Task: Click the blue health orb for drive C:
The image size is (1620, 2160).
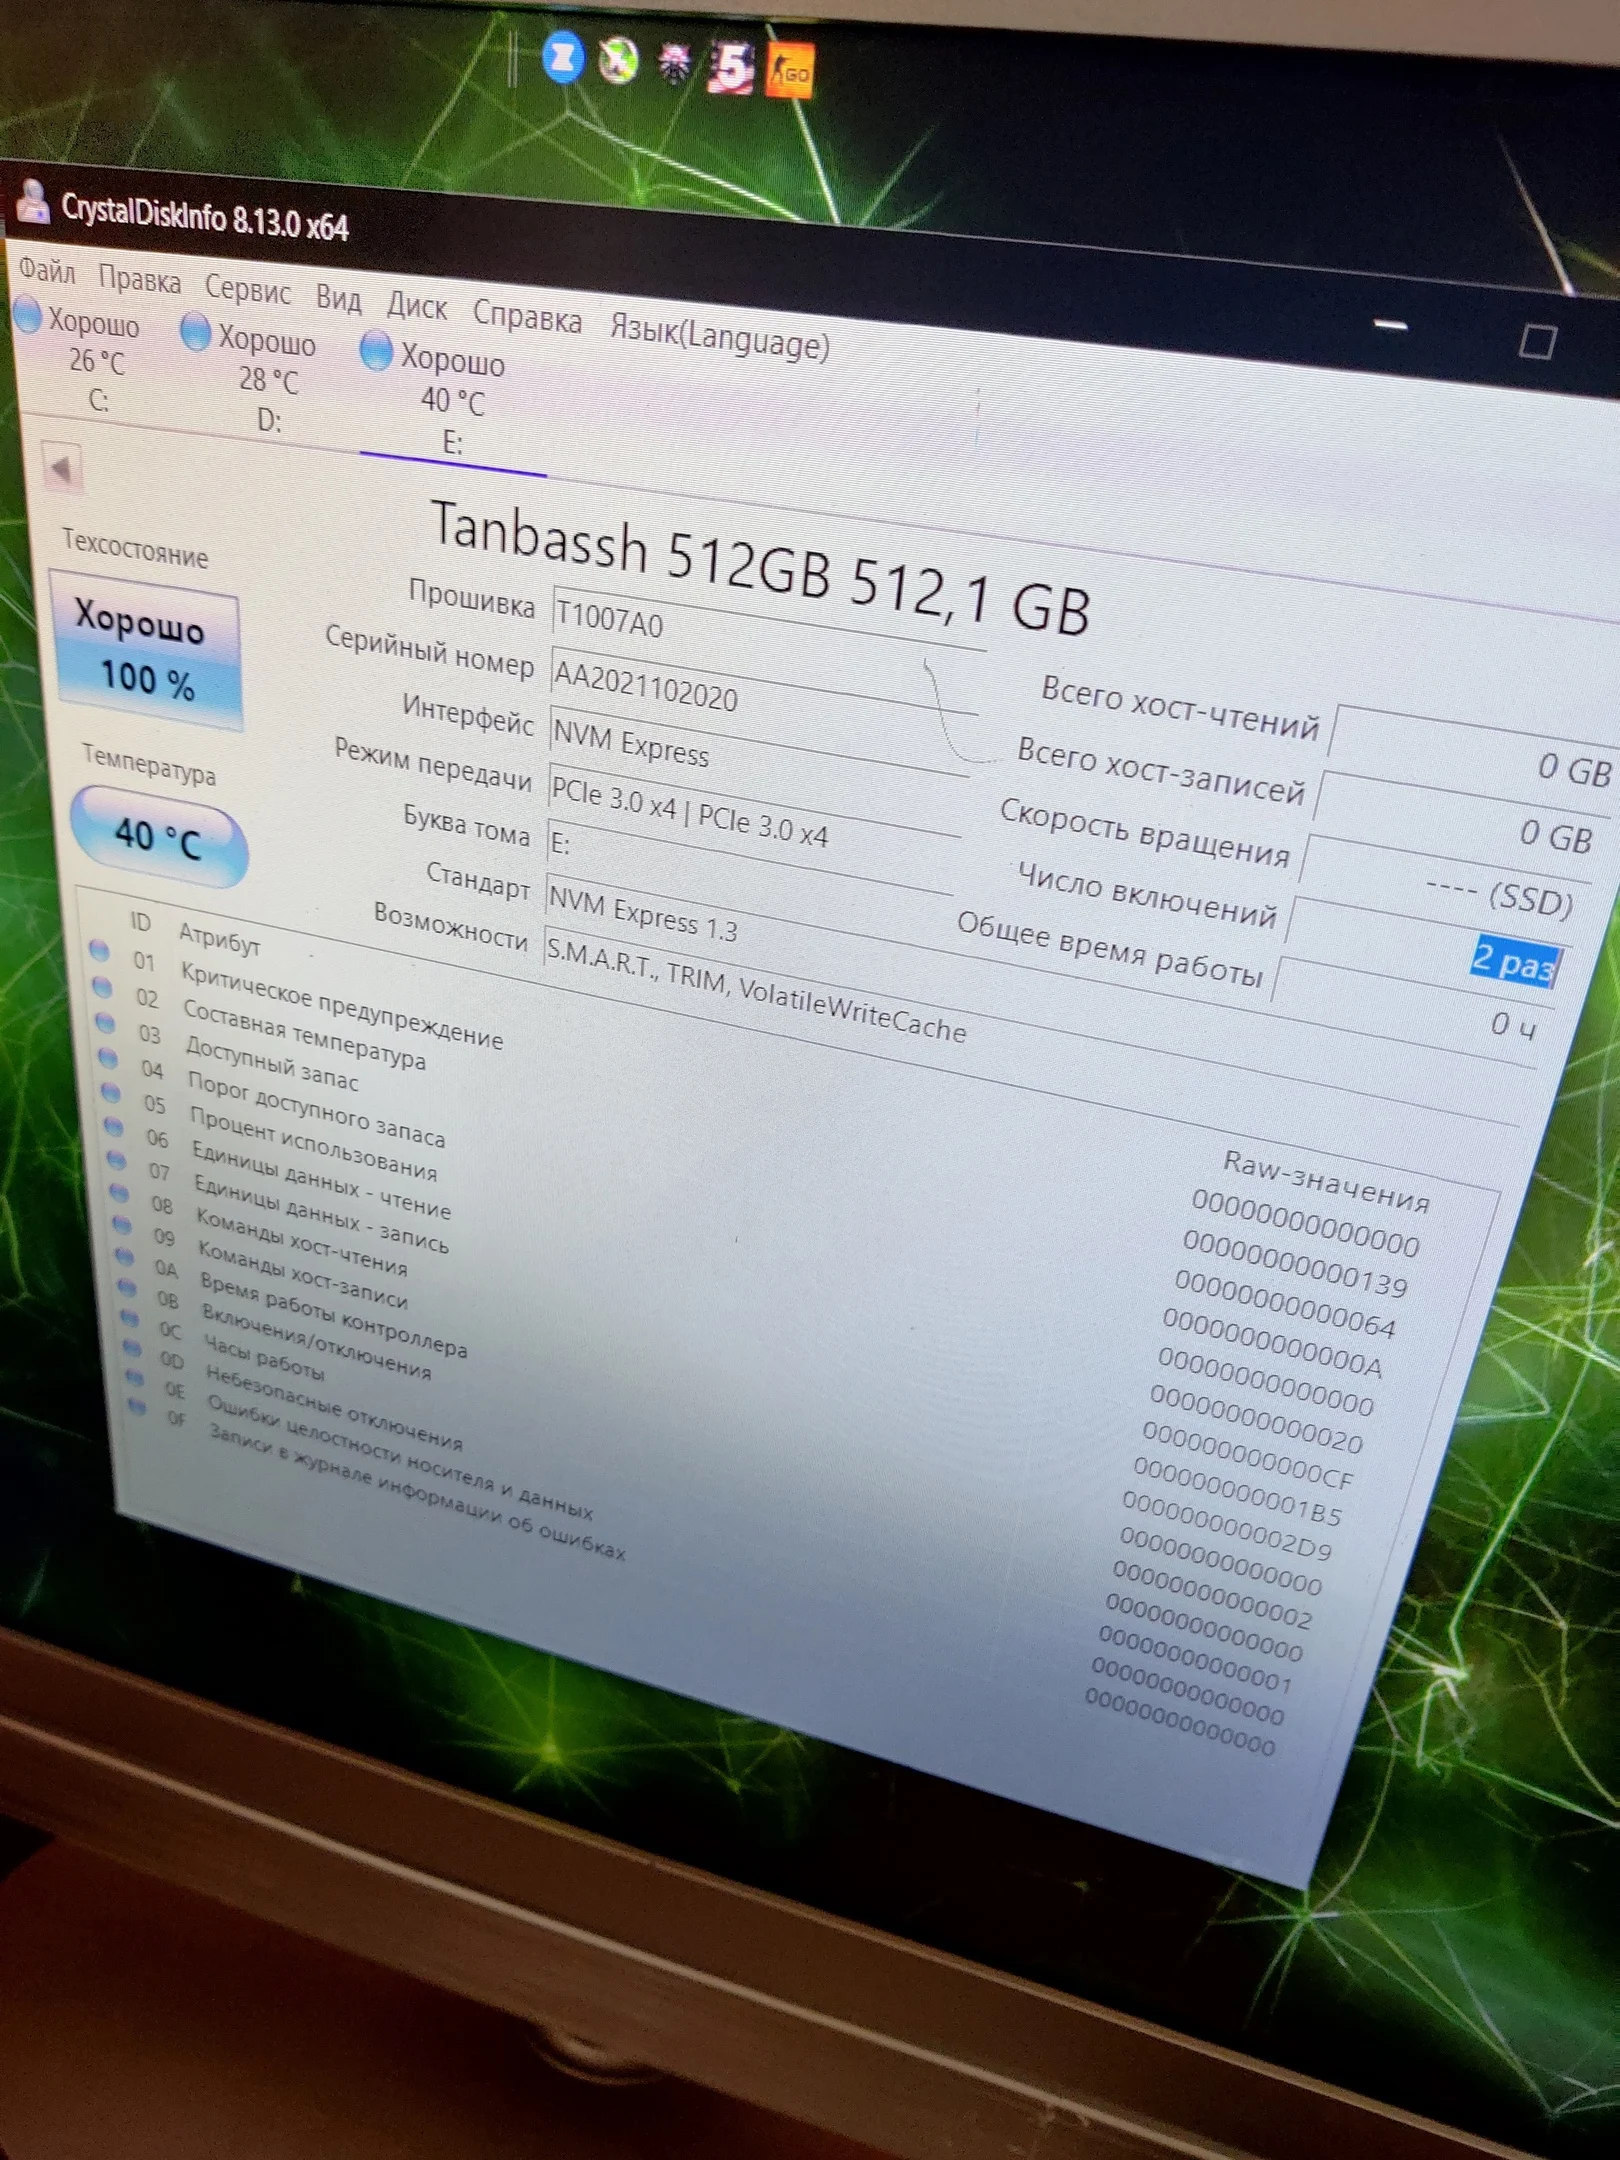Action: coord(28,314)
